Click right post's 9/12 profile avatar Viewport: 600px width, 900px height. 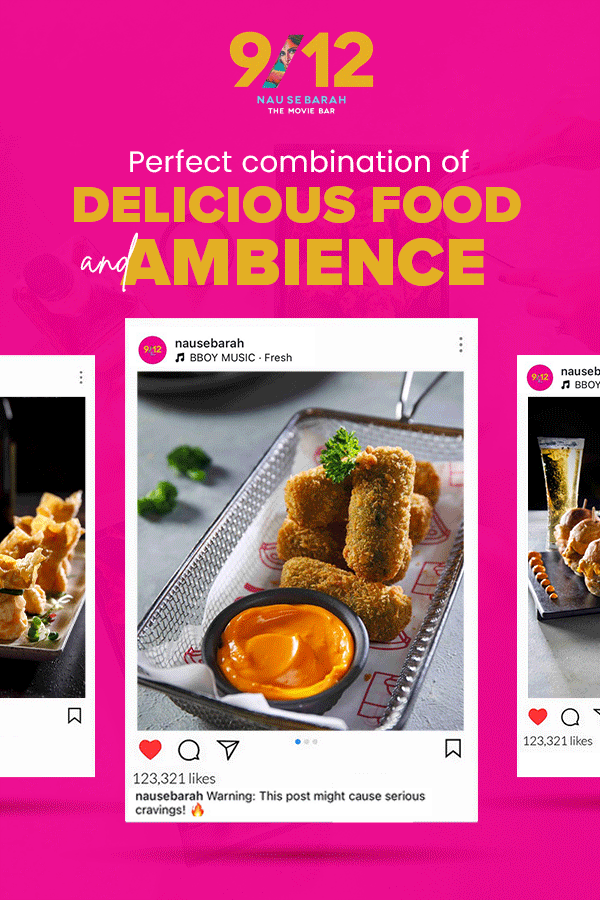540,378
